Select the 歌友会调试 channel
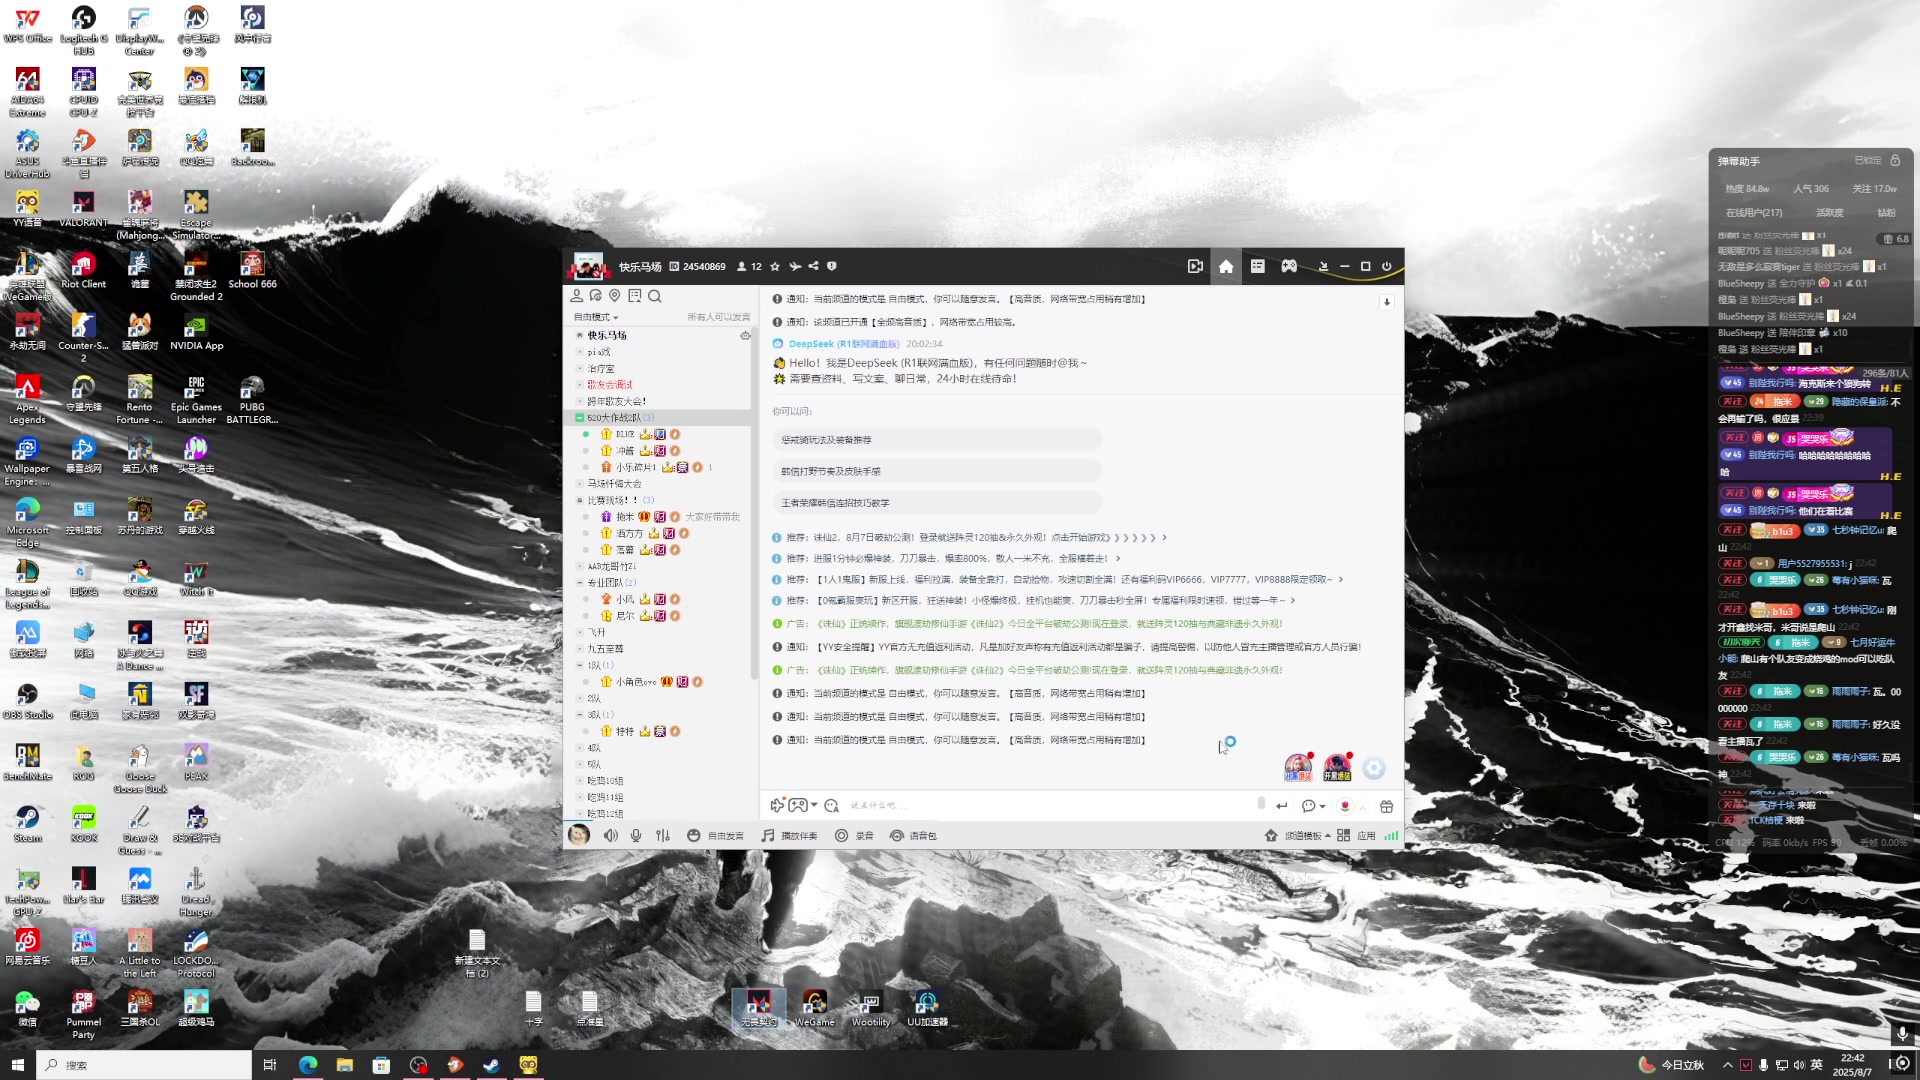 pos(609,385)
